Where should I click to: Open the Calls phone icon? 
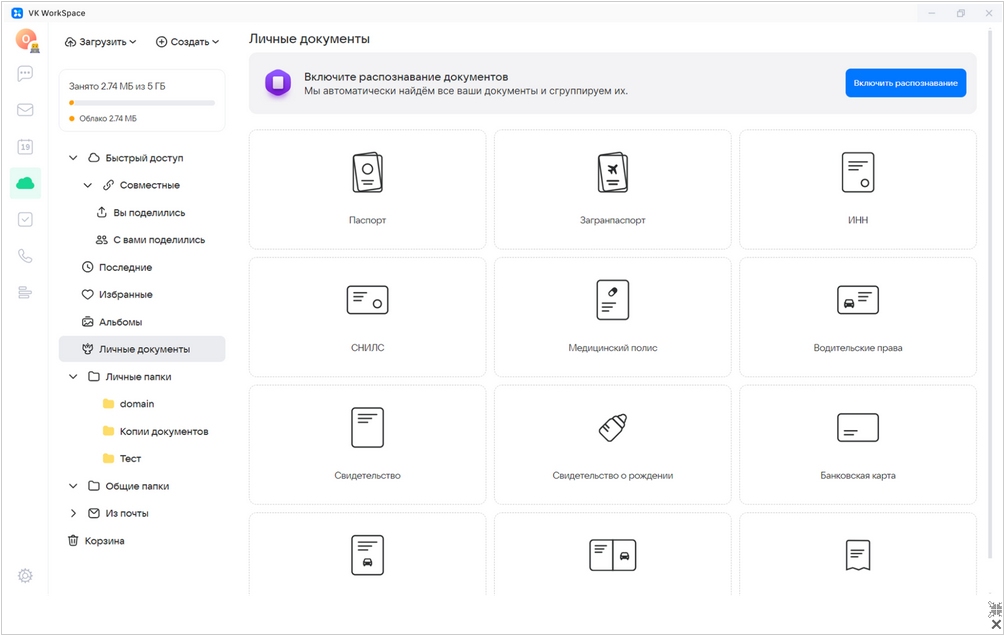coord(25,256)
